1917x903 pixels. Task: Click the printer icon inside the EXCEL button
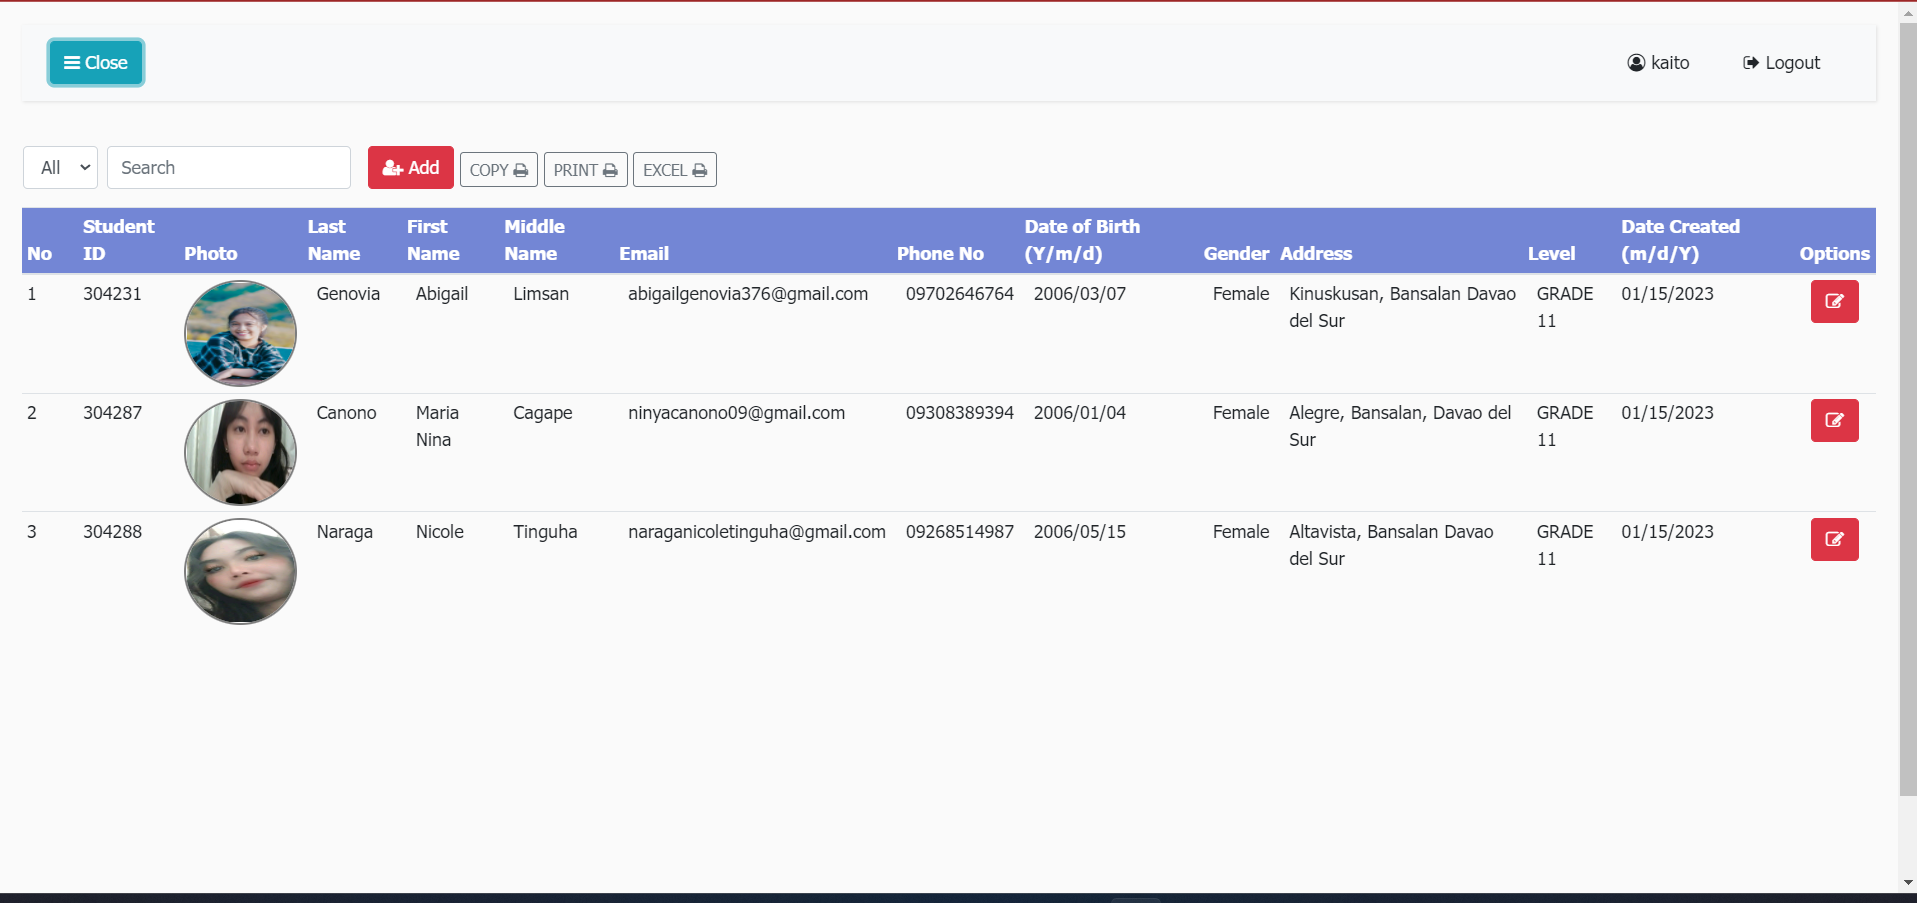(x=700, y=169)
